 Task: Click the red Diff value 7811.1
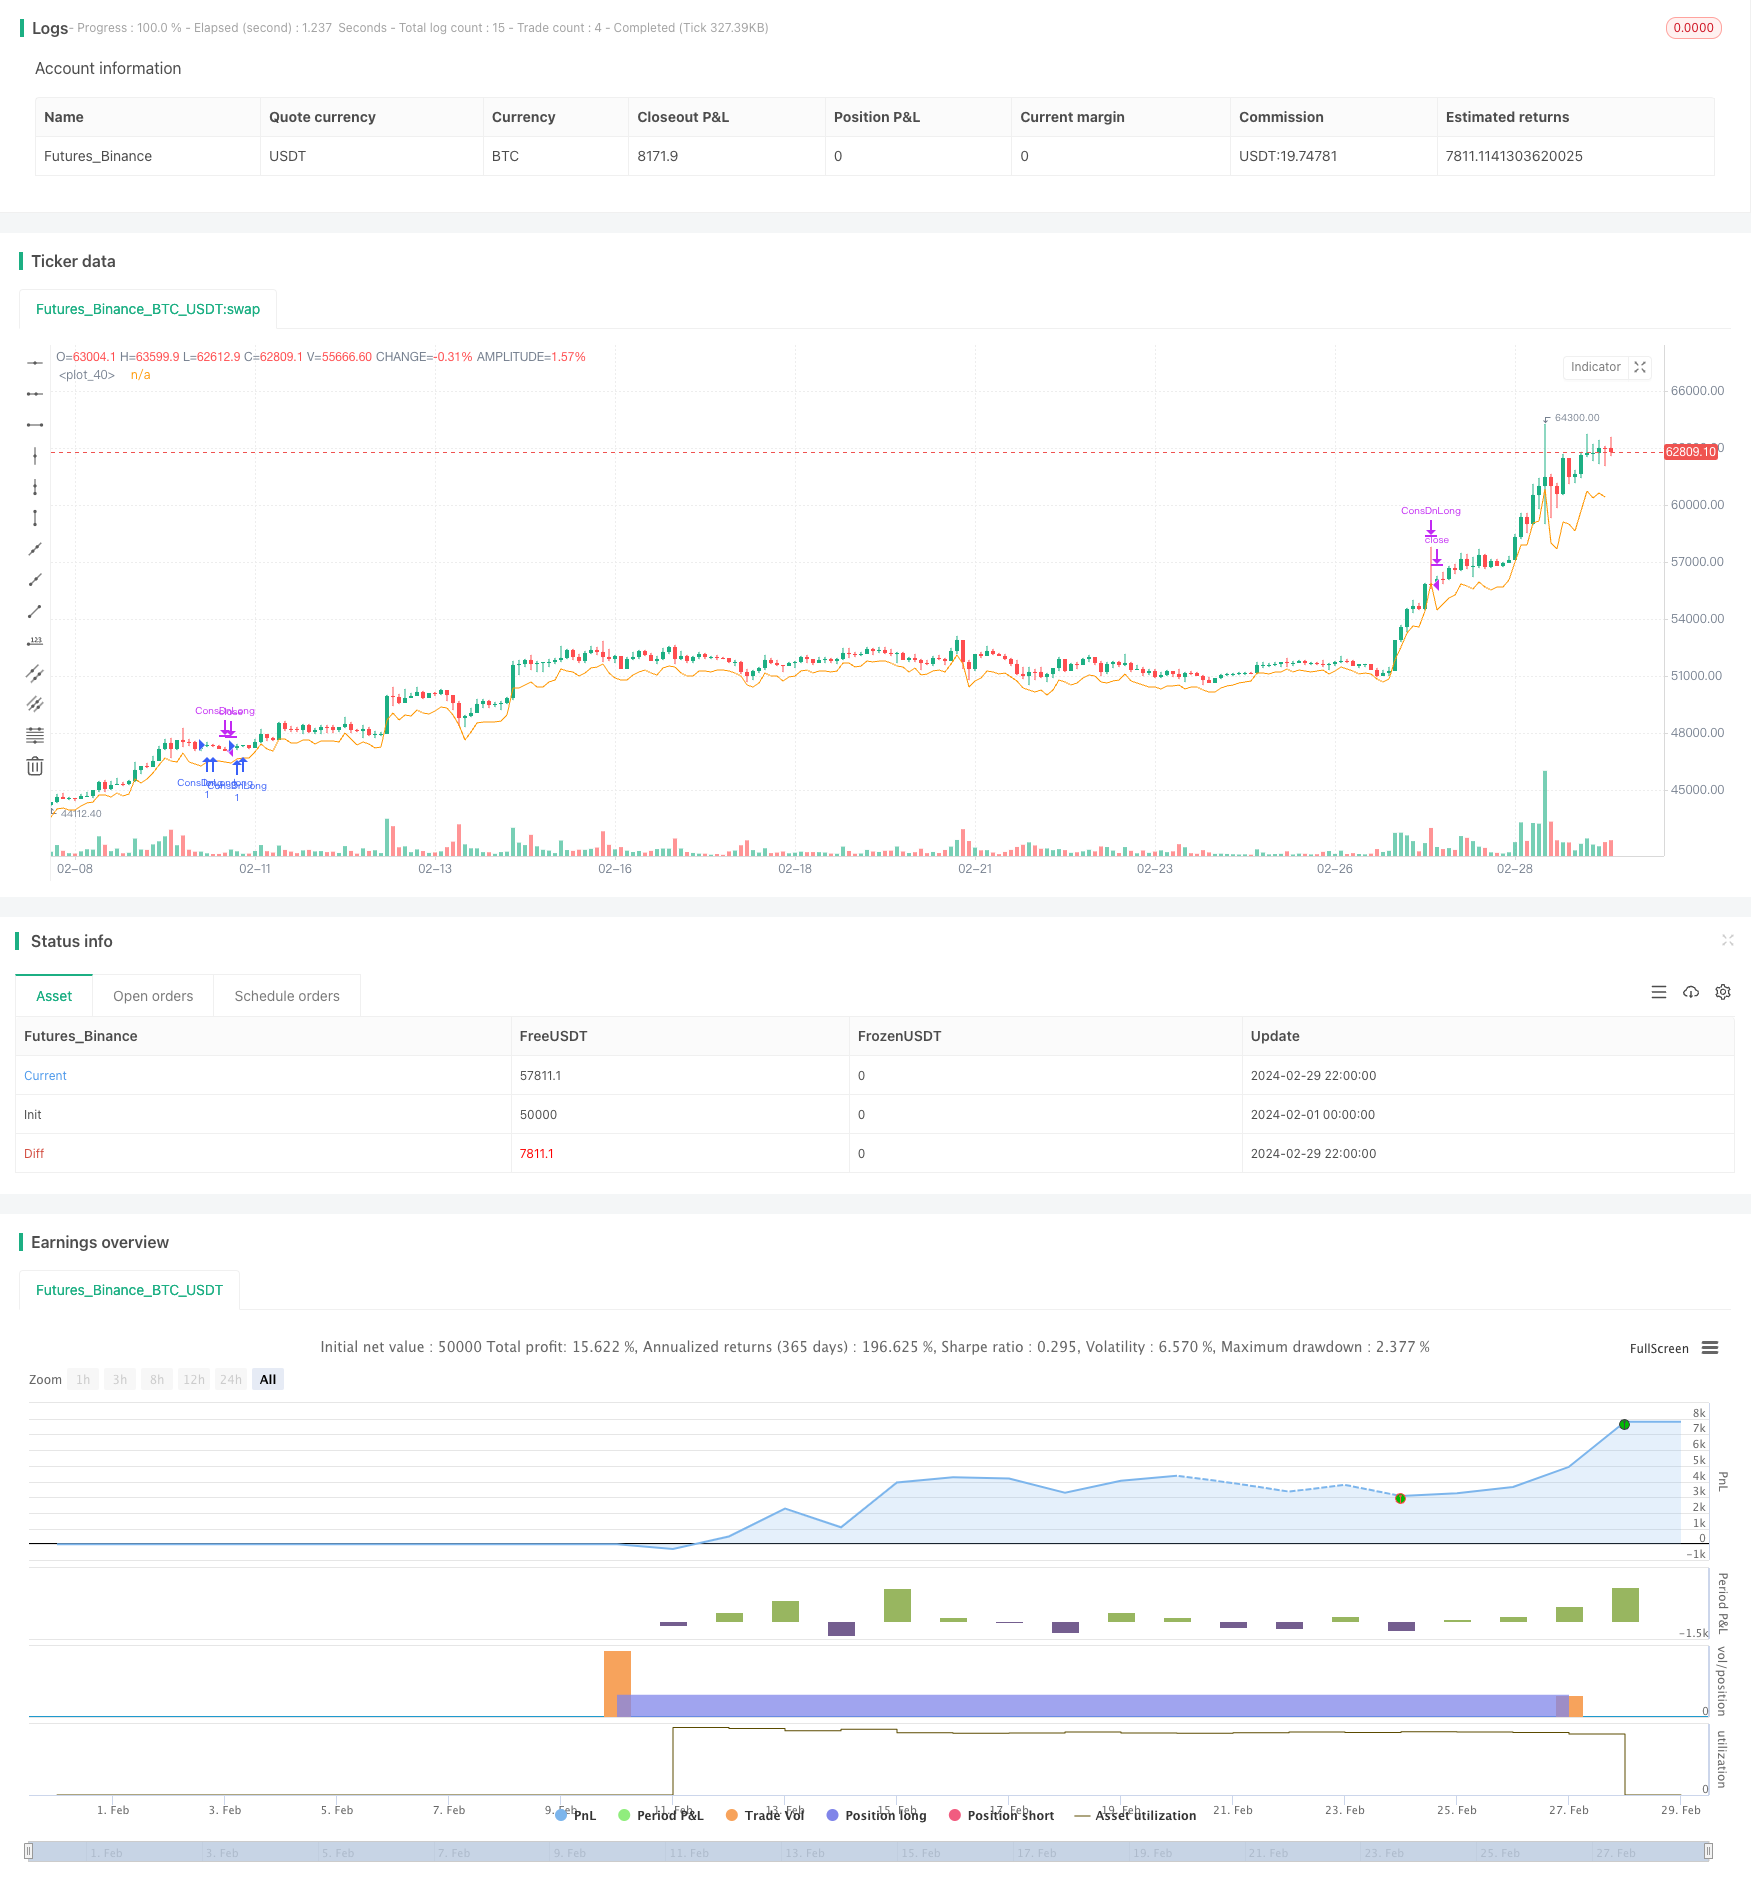point(536,1154)
